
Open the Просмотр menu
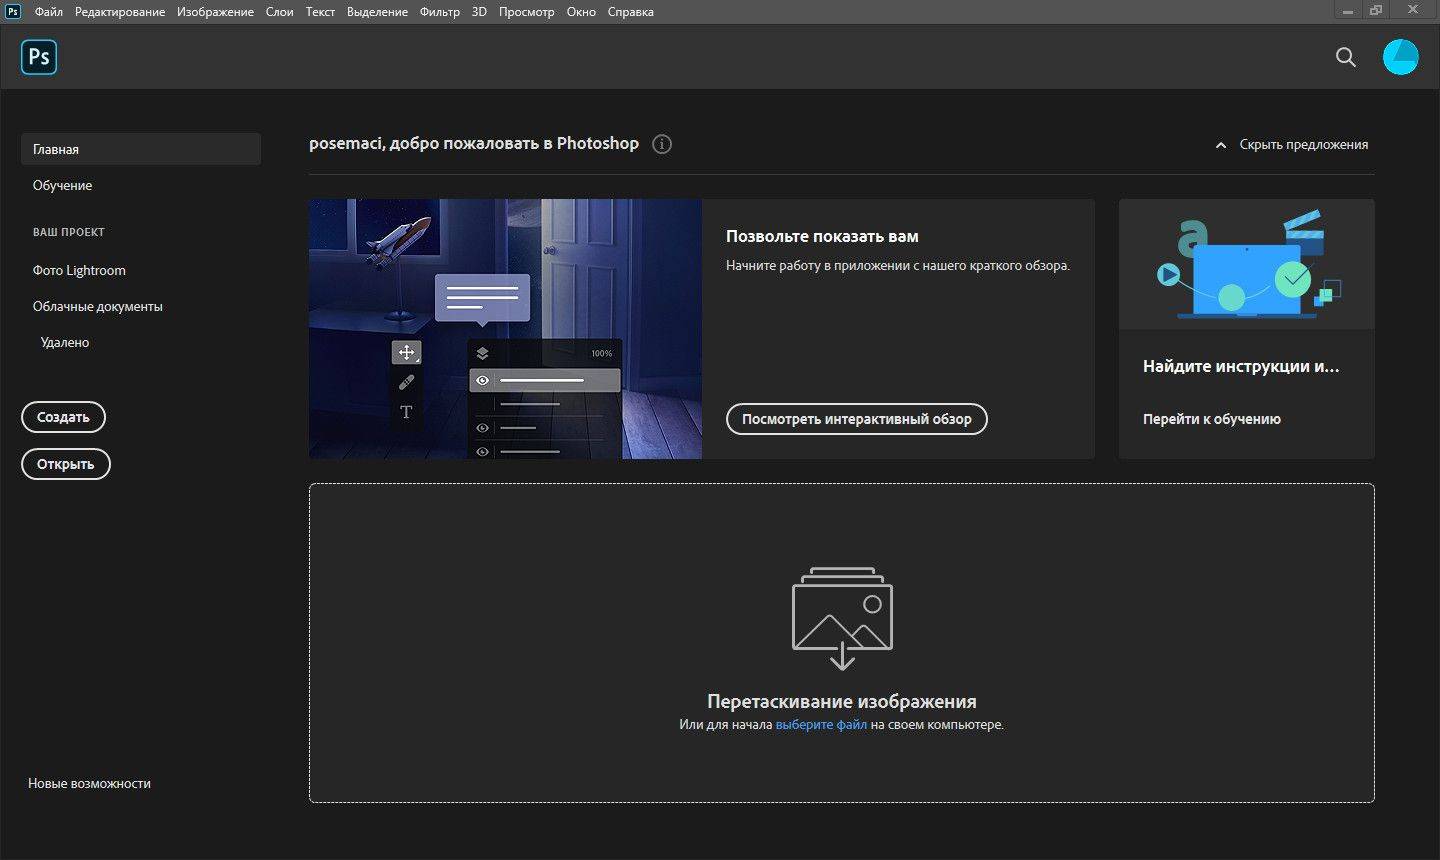click(526, 12)
